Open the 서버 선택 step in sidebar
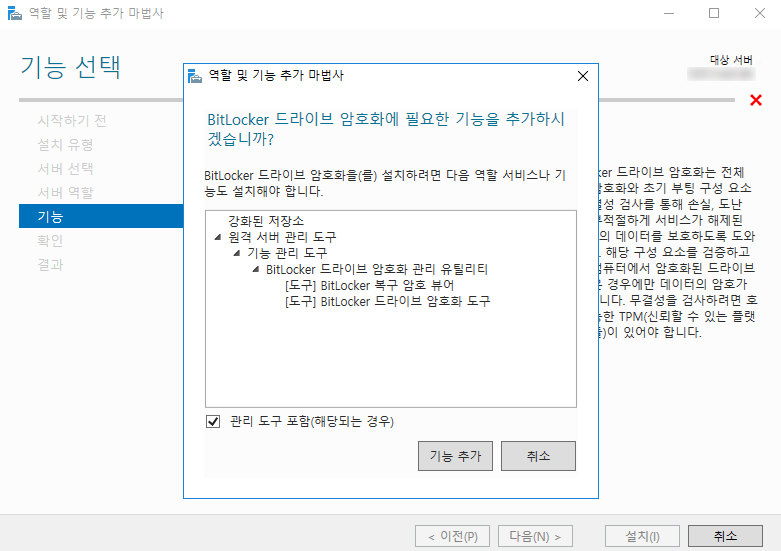781x551 pixels. (65, 168)
